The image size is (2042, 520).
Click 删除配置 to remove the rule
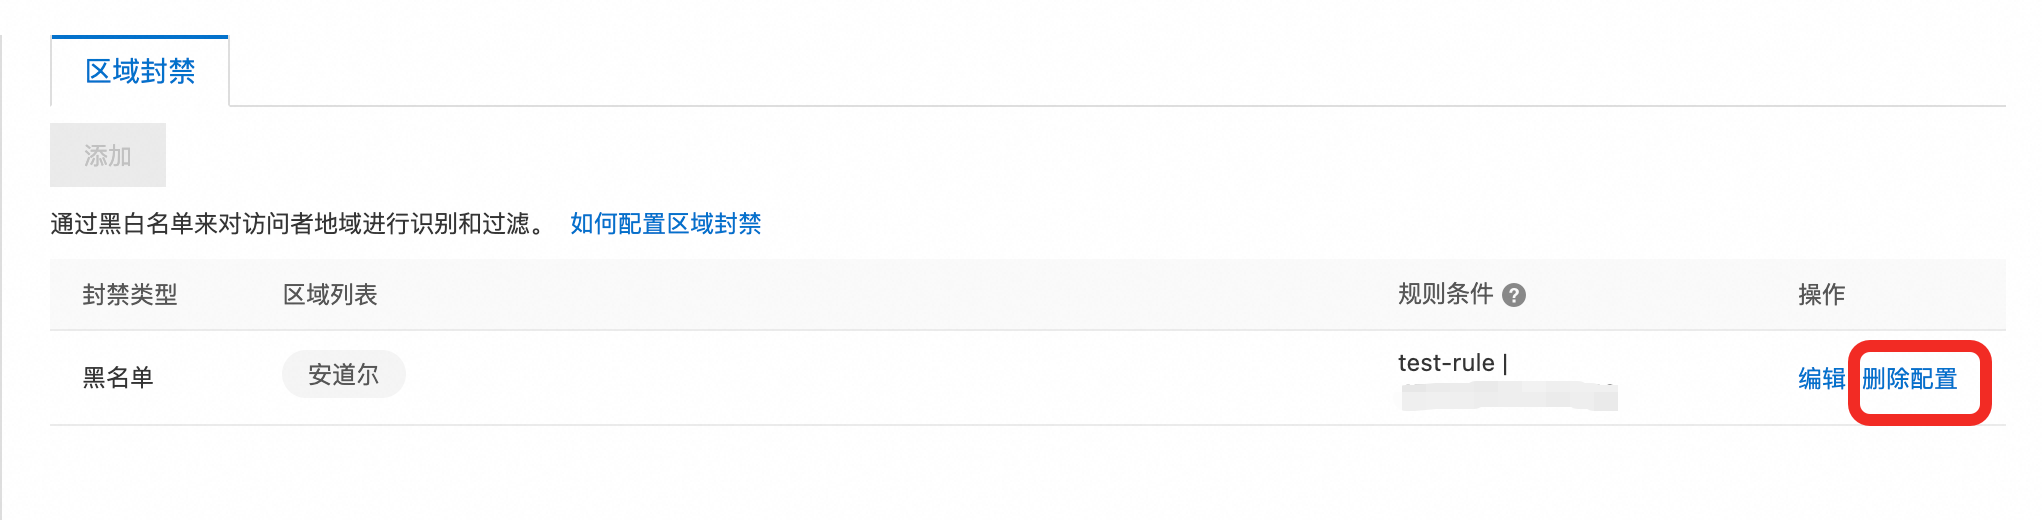pyautogui.click(x=1909, y=379)
